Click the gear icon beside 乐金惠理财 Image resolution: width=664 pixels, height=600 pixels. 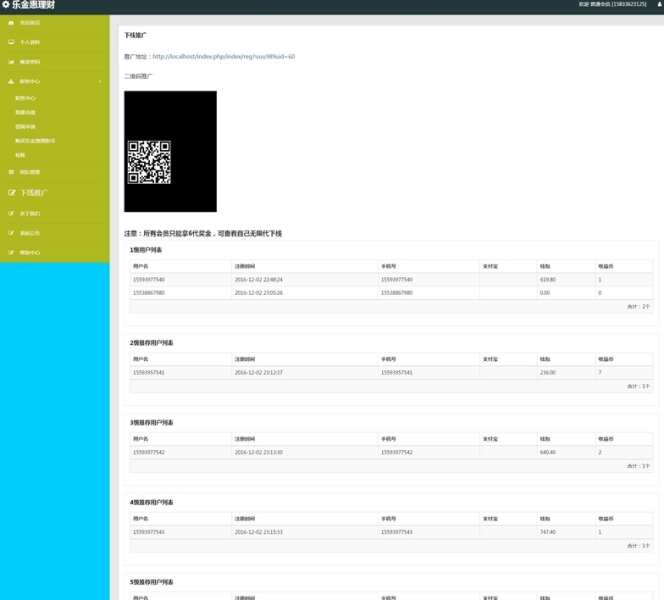[x=6, y=5]
